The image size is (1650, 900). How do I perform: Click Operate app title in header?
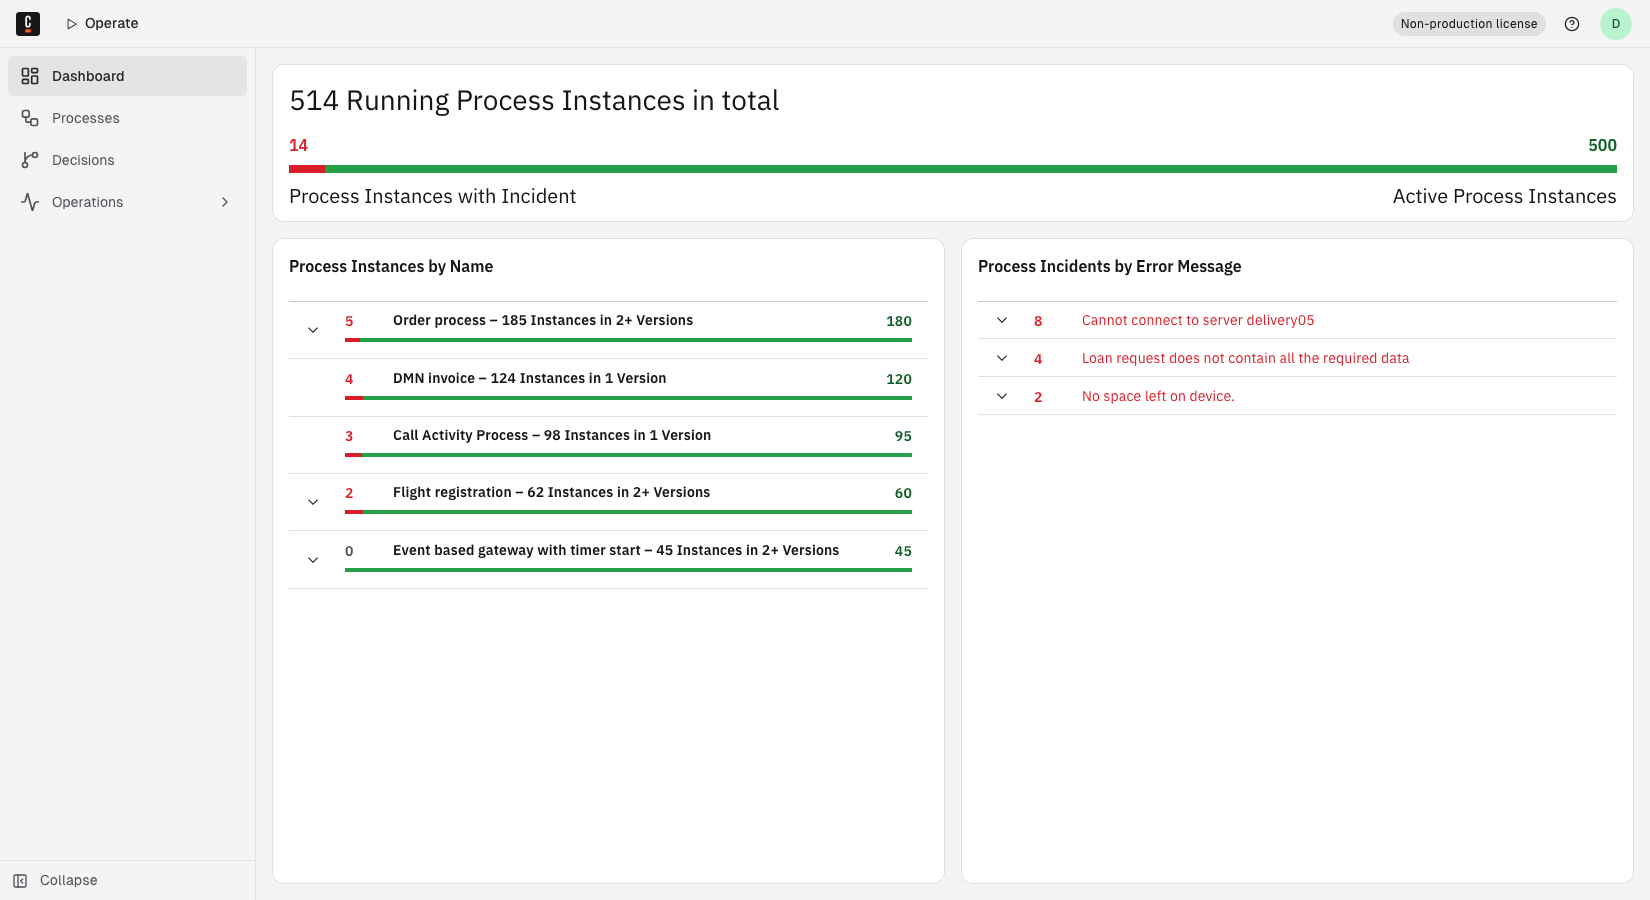pyautogui.click(x=103, y=24)
